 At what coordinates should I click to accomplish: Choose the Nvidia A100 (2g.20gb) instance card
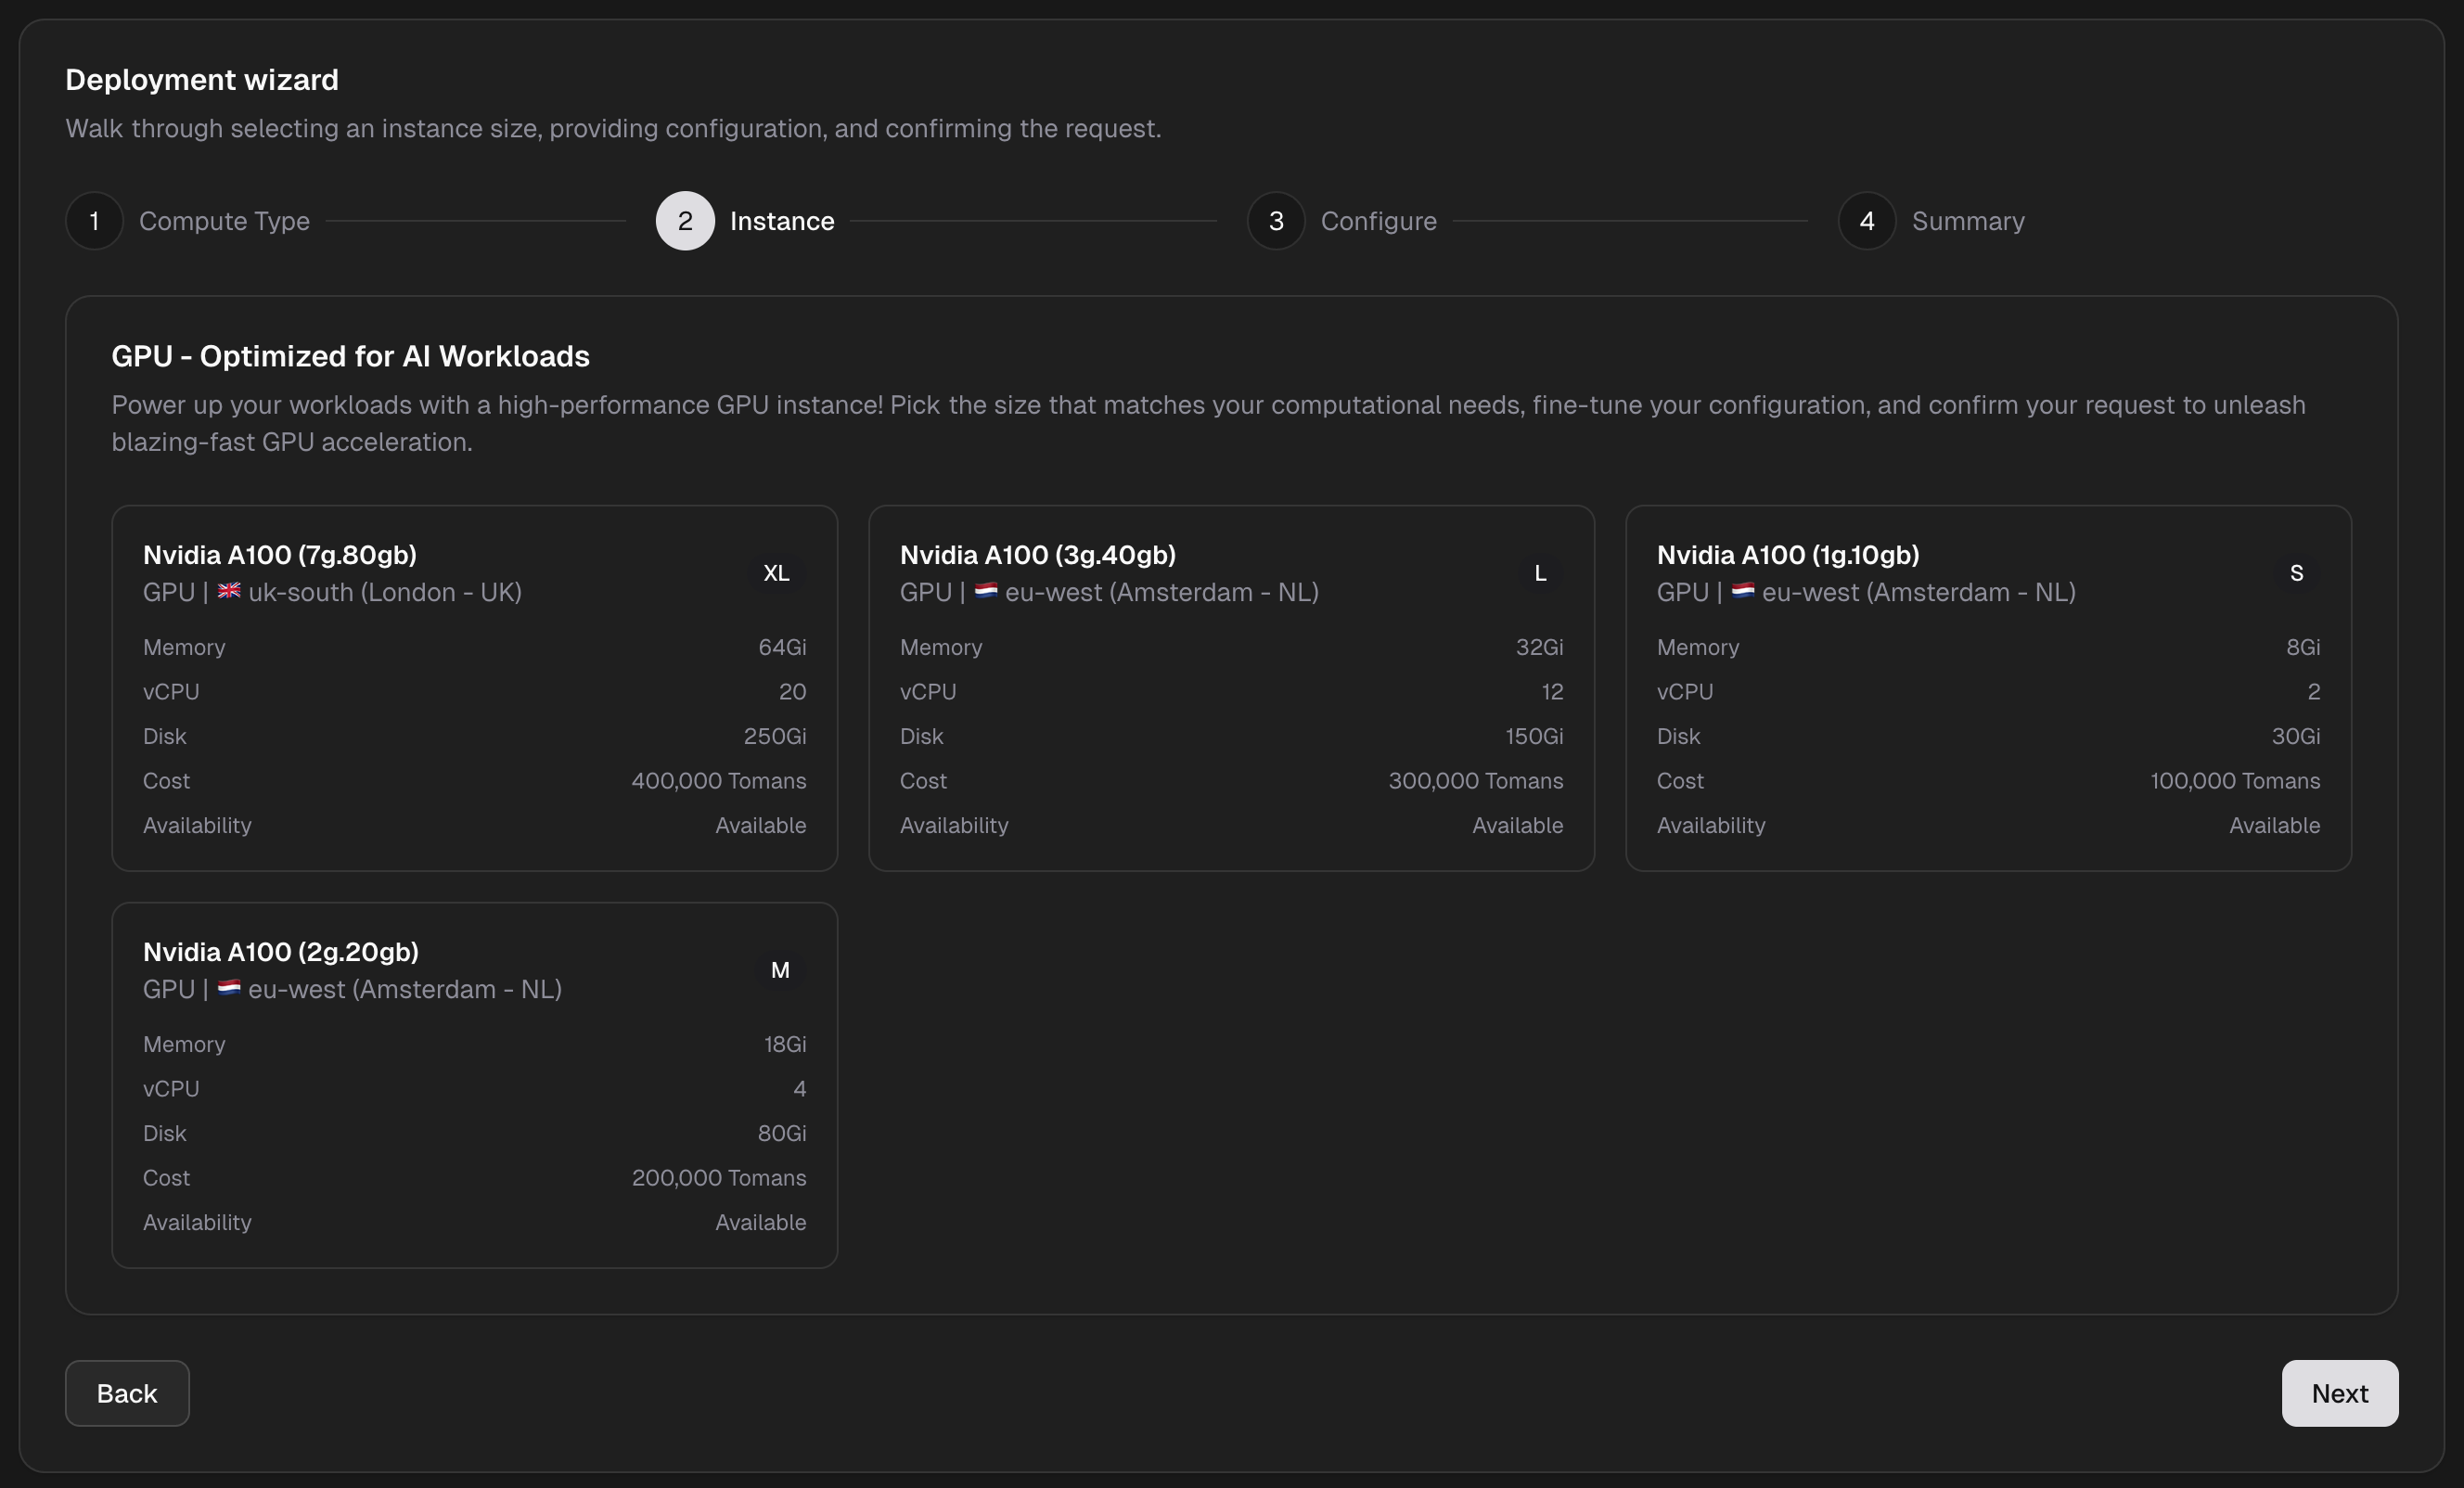point(474,1085)
